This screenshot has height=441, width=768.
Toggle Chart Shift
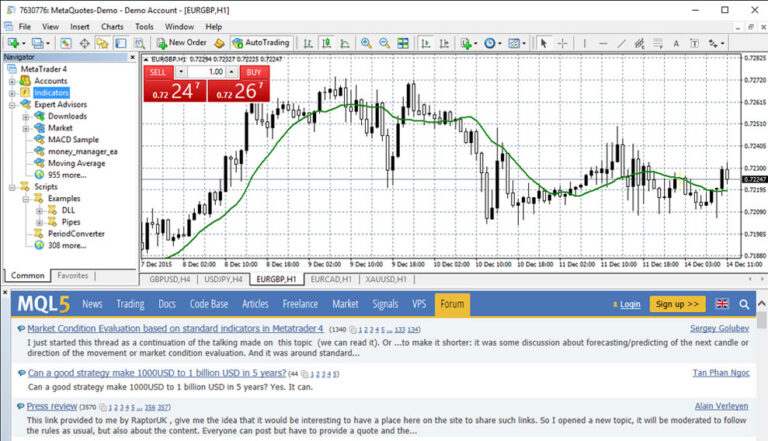pyautogui.click(x=444, y=43)
